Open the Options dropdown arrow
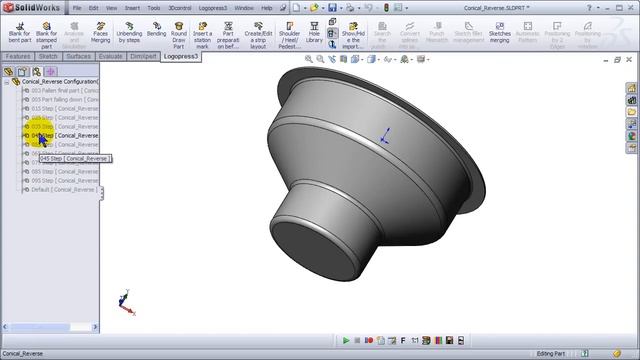 coord(407,8)
